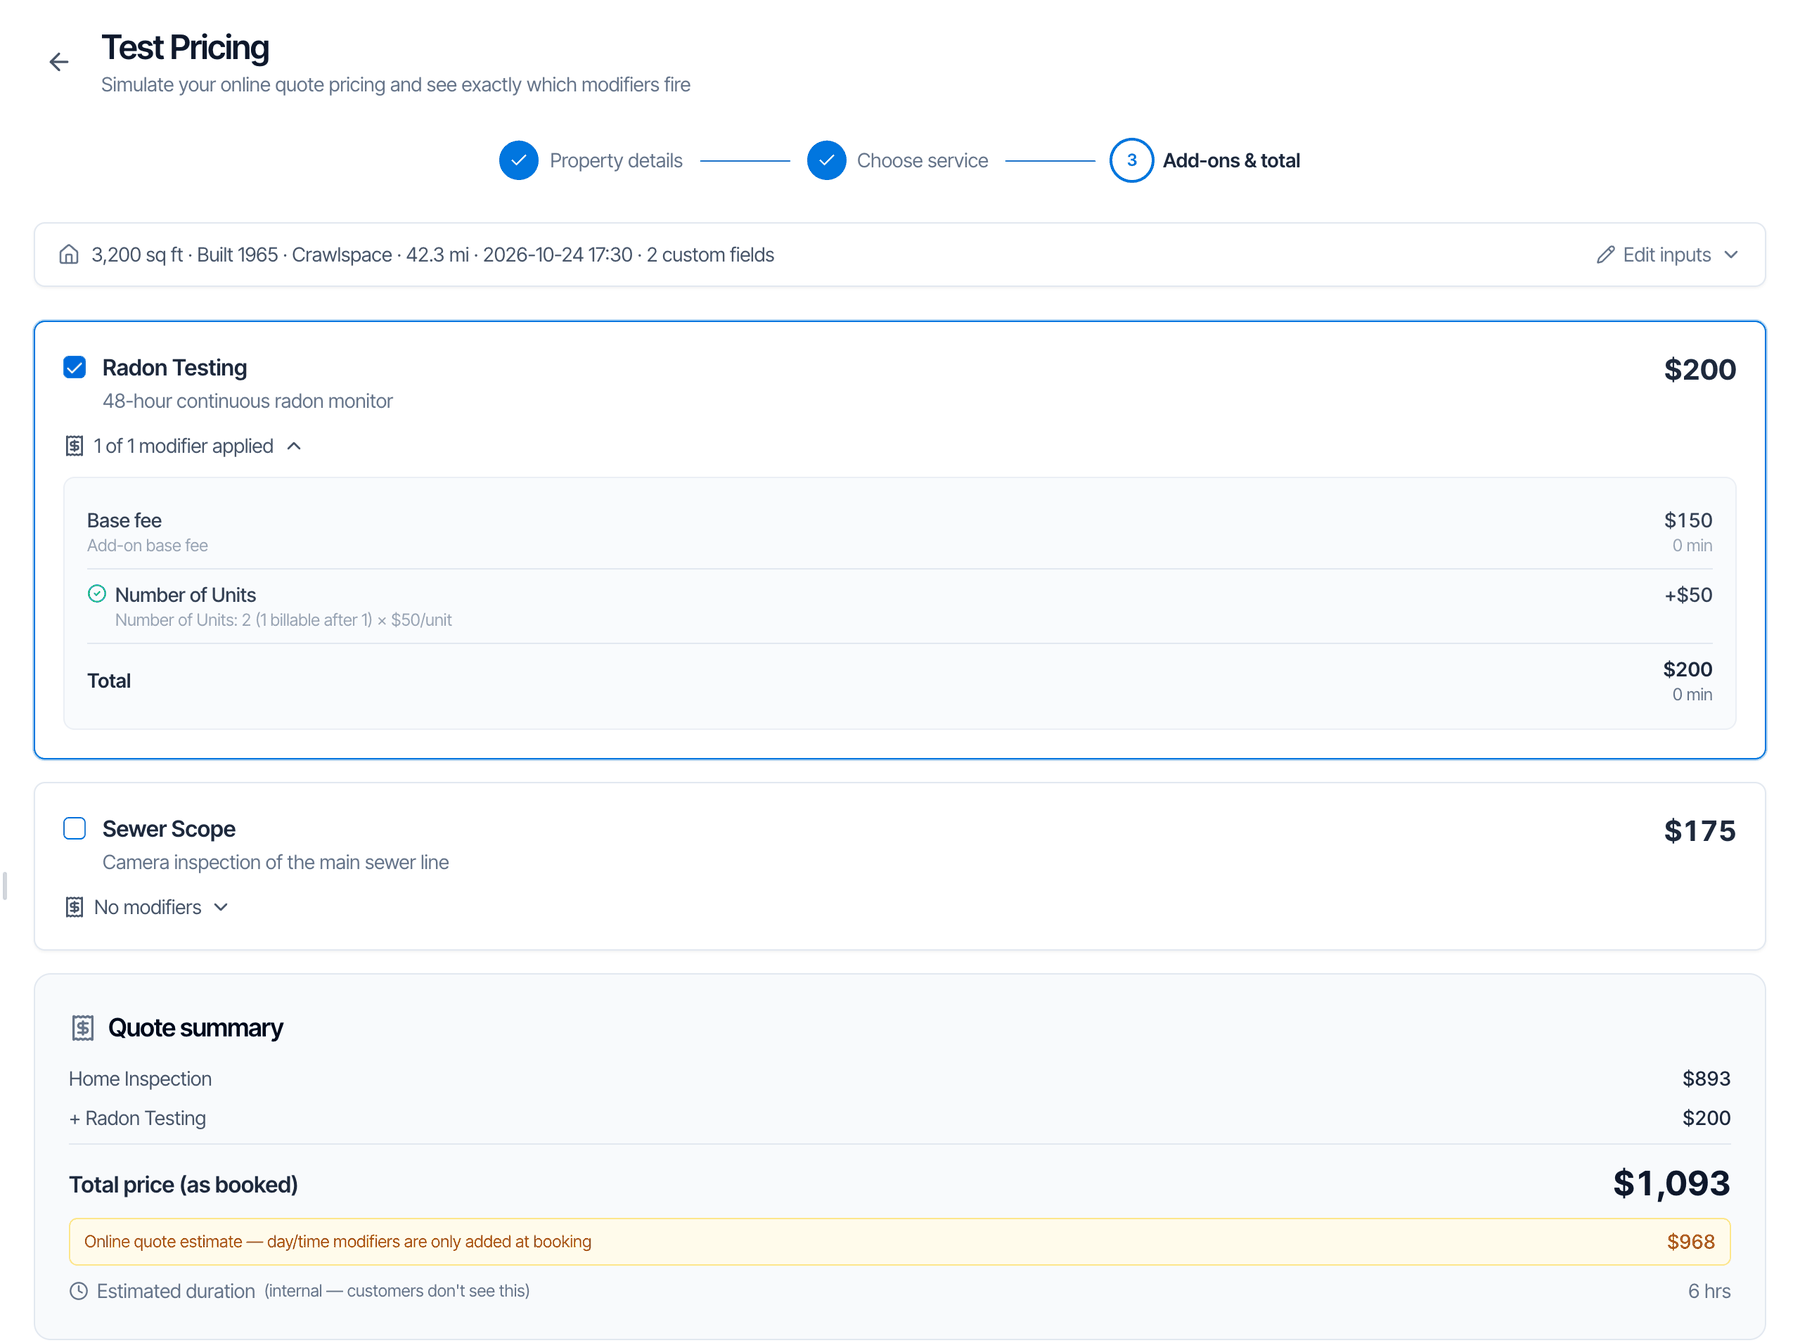Click the 'No modifiers' label
The height and width of the screenshot is (1343, 1800).
point(148,907)
